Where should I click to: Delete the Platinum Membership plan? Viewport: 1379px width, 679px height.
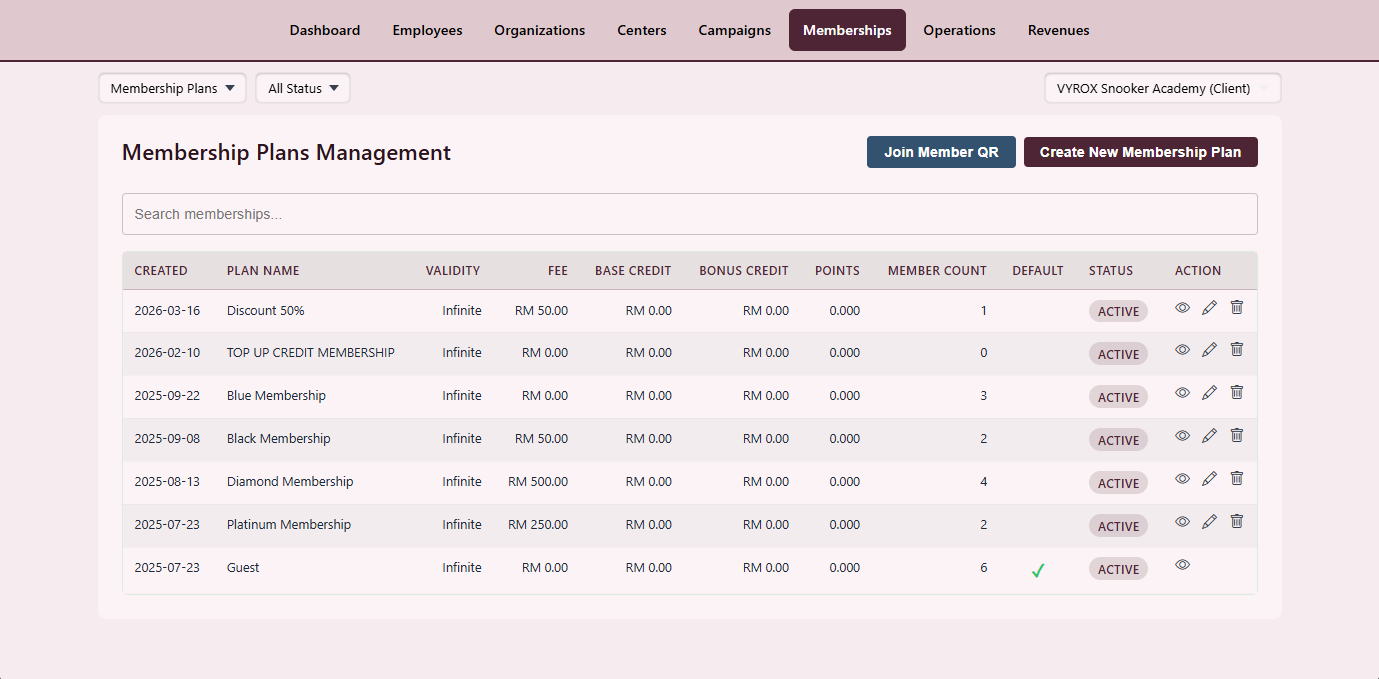pos(1236,522)
